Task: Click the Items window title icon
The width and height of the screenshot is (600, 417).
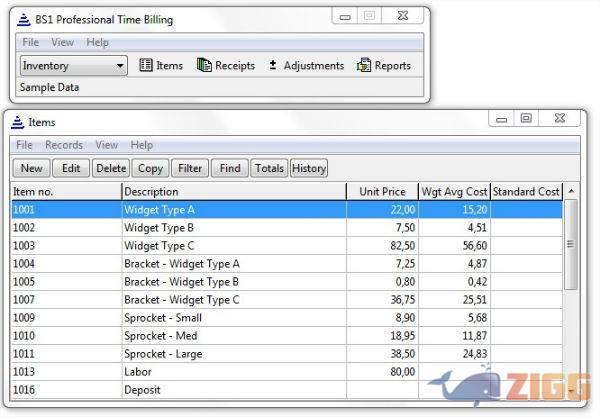Action: 17,122
